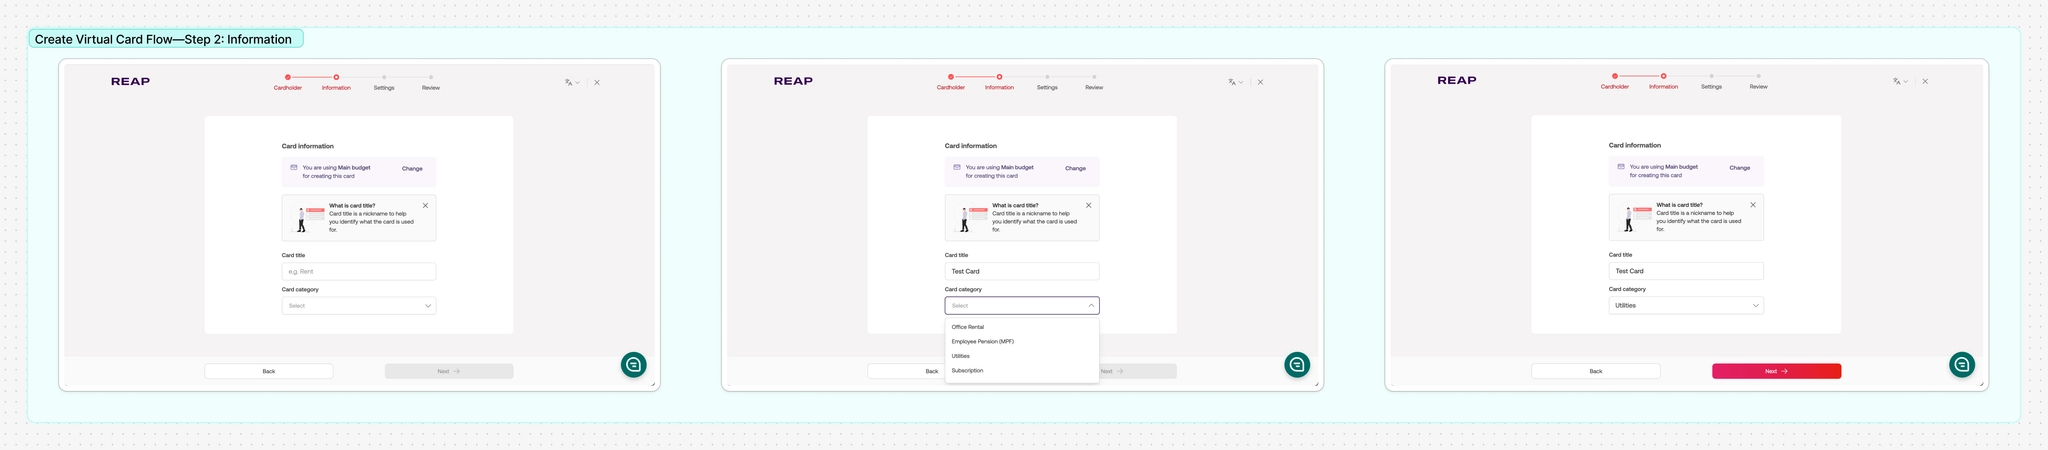Click language translate icon in middle frame

[1232, 82]
